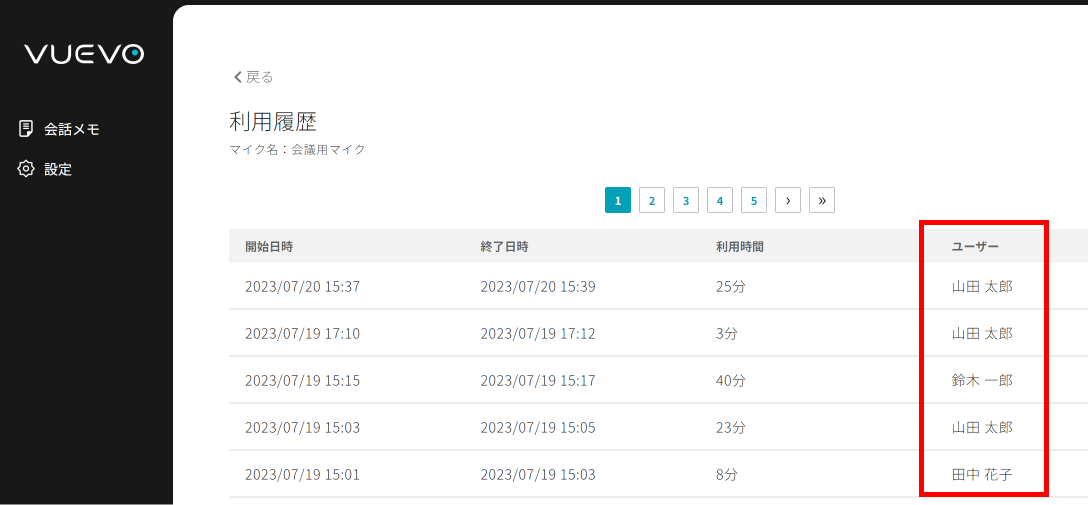Click the ユーザー column header

975,246
